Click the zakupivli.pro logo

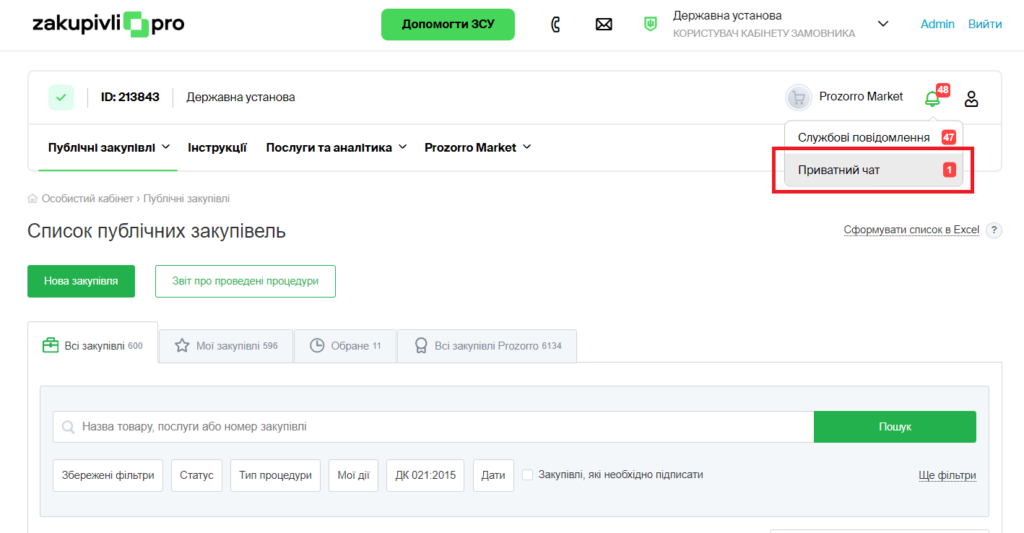click(x=108, y=24)
